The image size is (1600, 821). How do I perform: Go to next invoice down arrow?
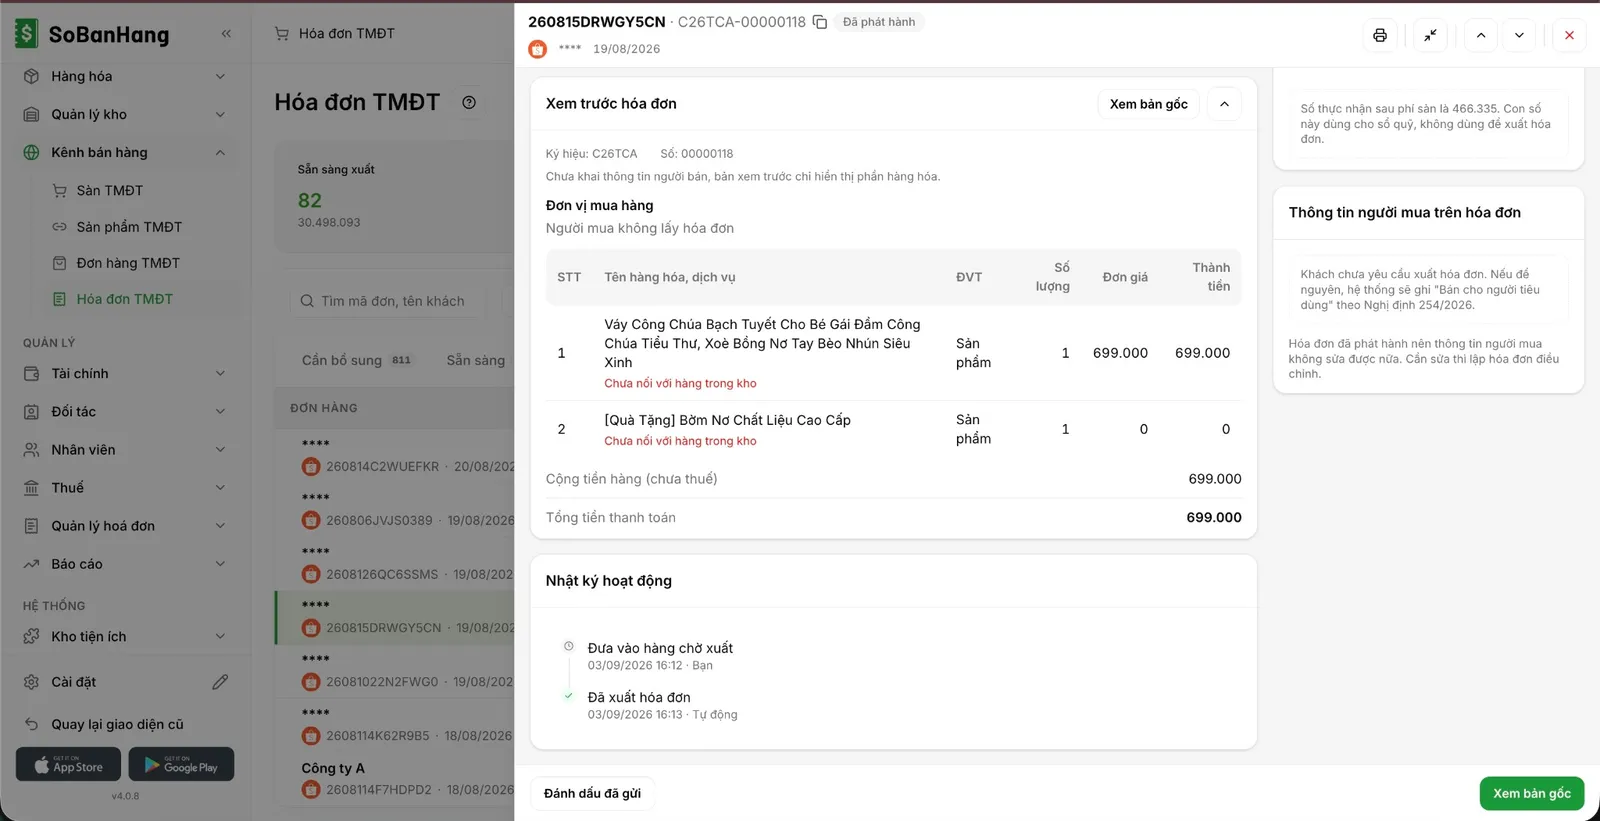1519,35
